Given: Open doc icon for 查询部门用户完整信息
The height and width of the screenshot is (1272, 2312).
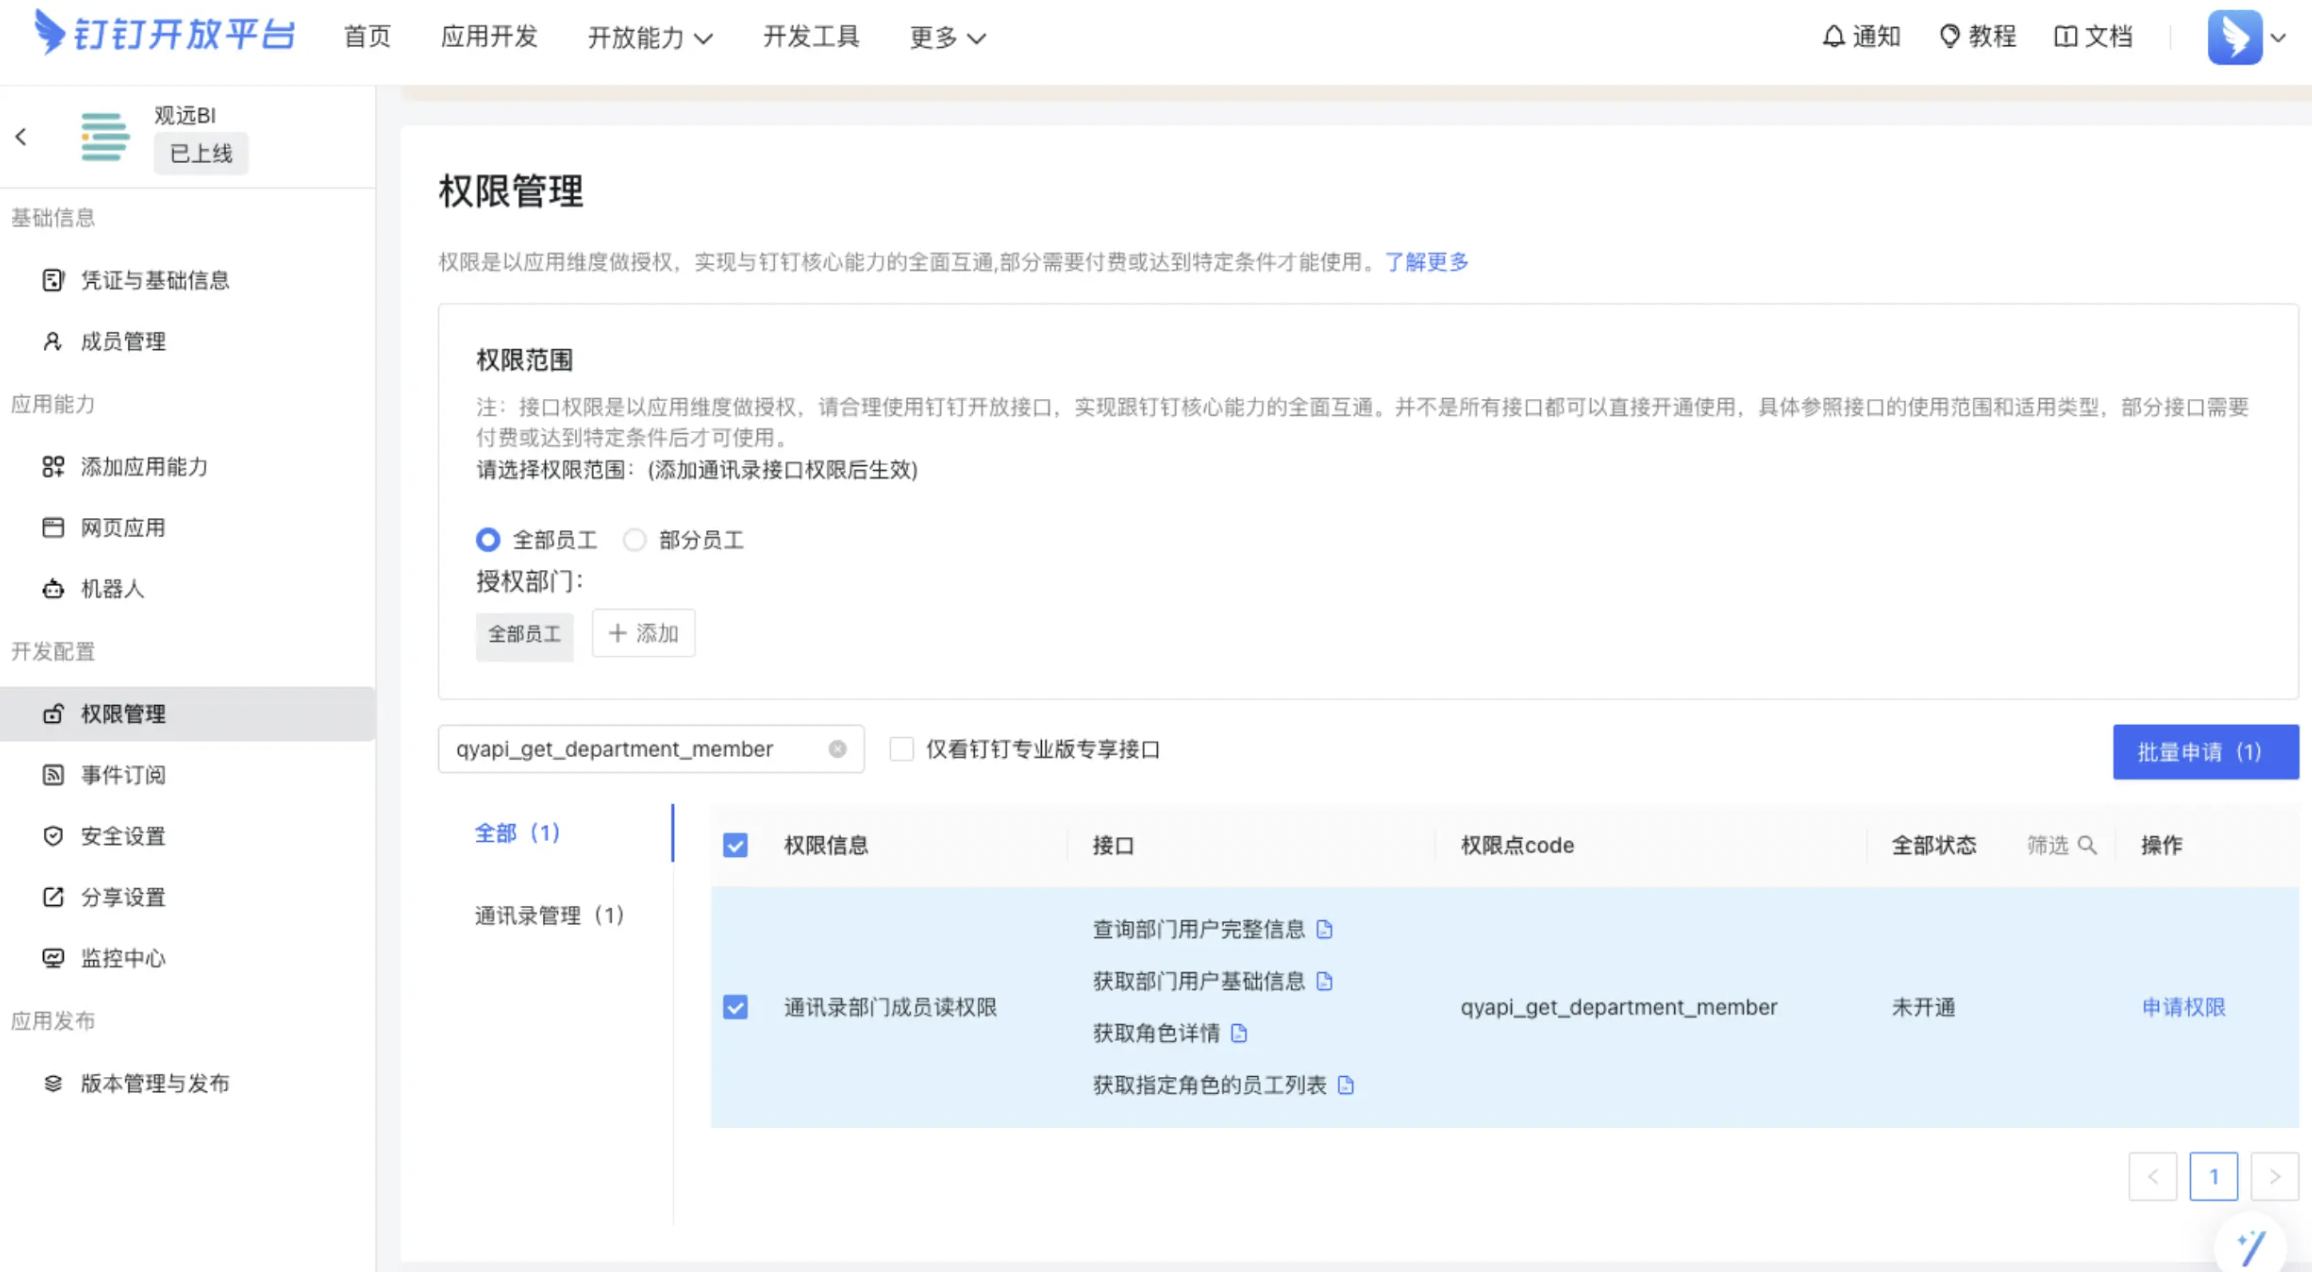Looking at the screenshot, I should [1324, 929].
